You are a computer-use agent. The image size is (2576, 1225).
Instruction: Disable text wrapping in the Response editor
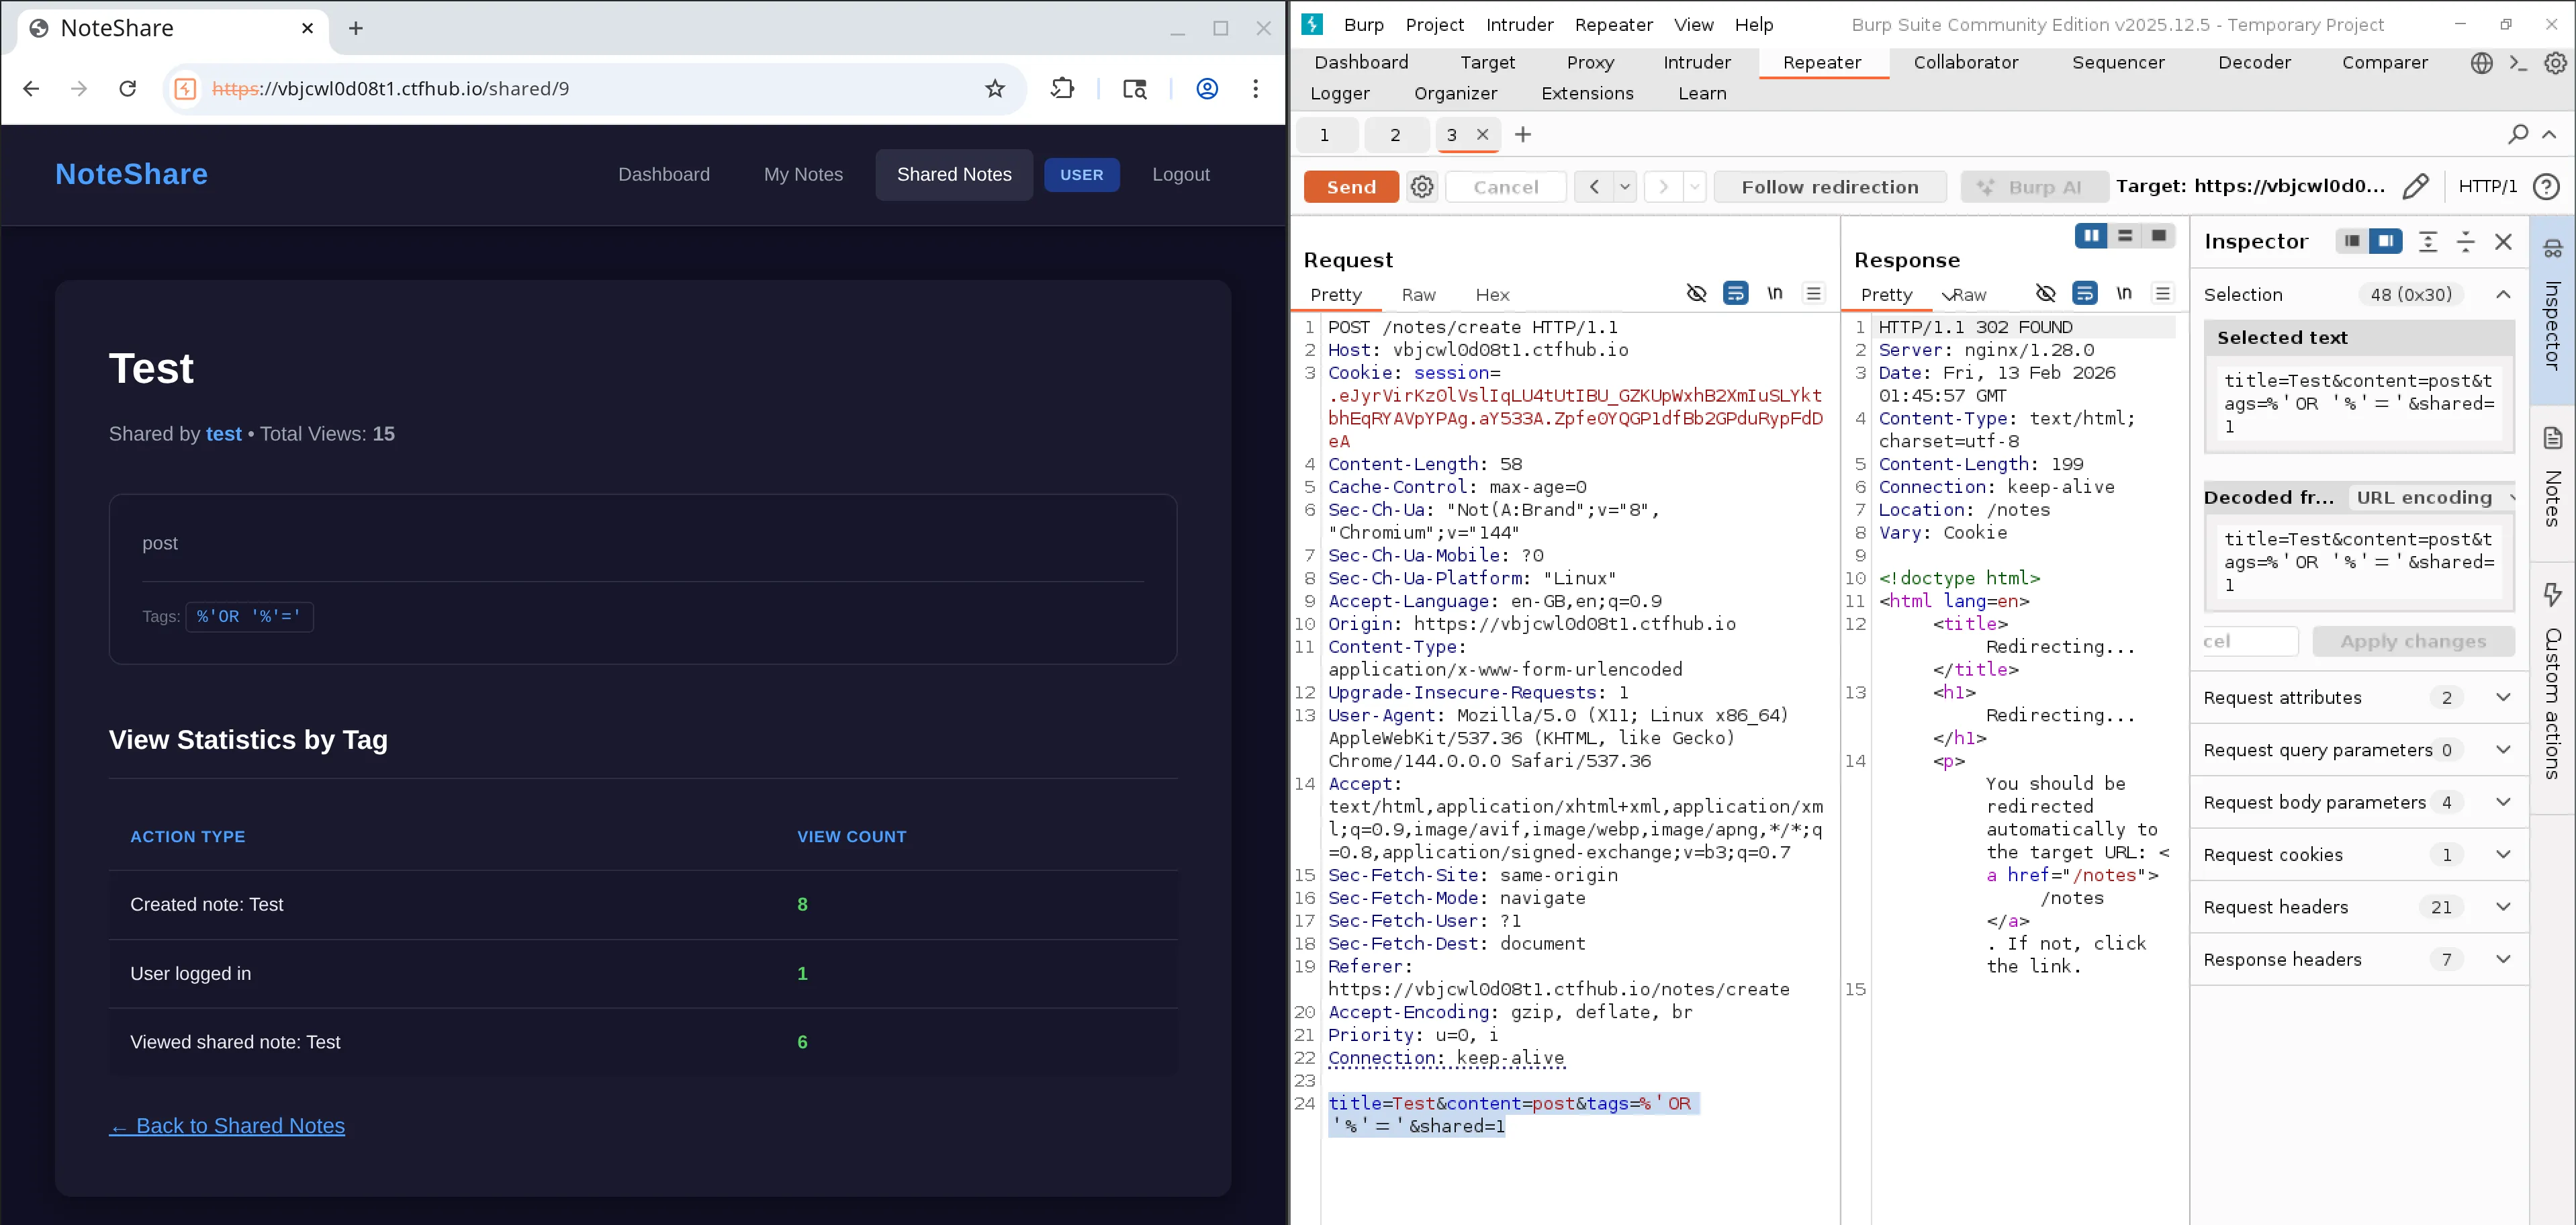2085,293
